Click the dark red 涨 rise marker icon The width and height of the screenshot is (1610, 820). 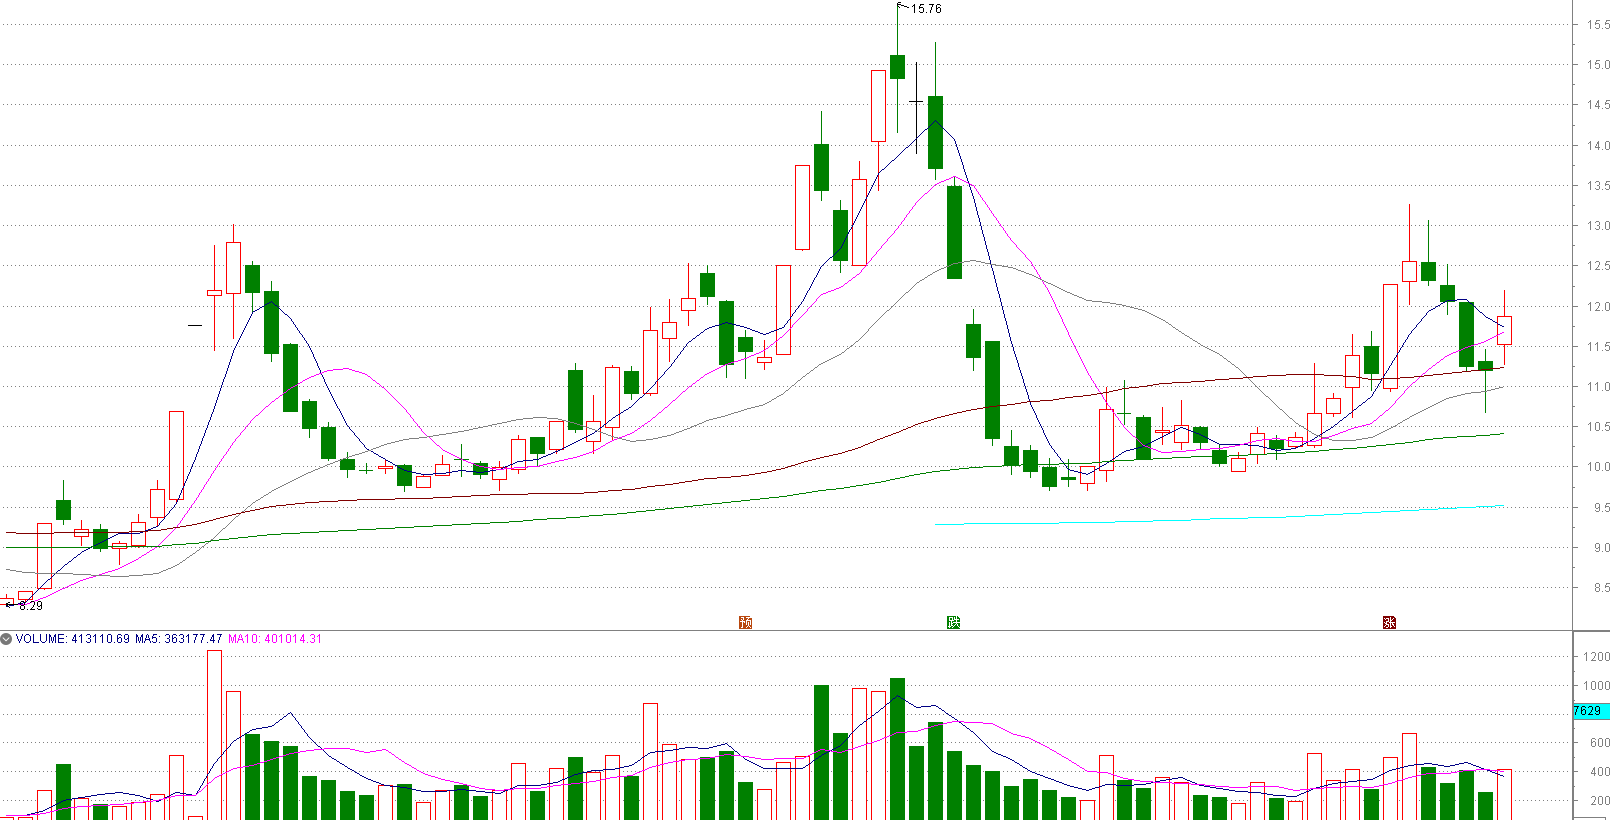tap(1389, 623)
